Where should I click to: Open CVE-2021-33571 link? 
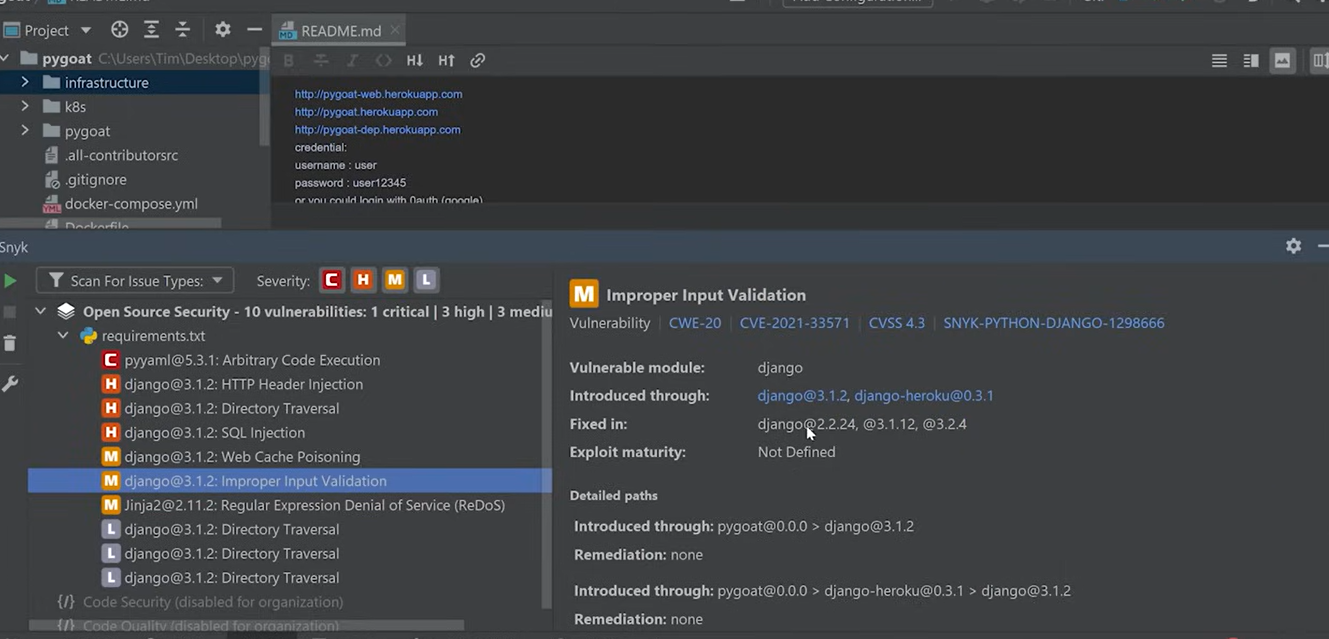(x=795, y=323)
